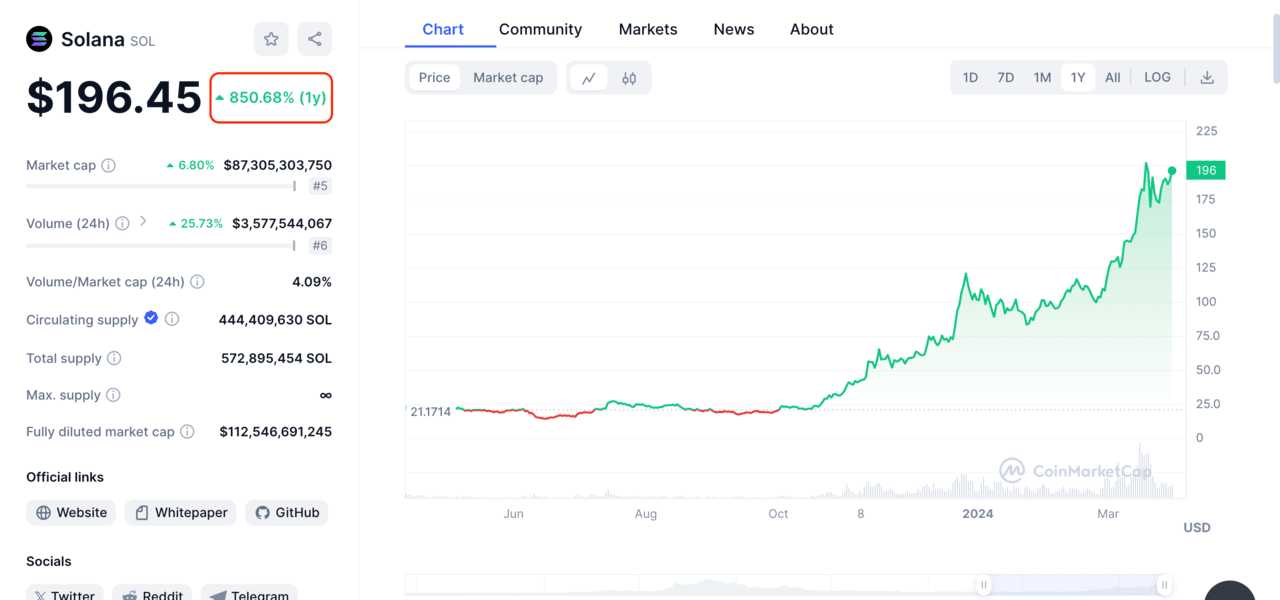Click Fully diluted market cap info icon
This screenshot has height=600, width=1280.
tap(191, 432)
